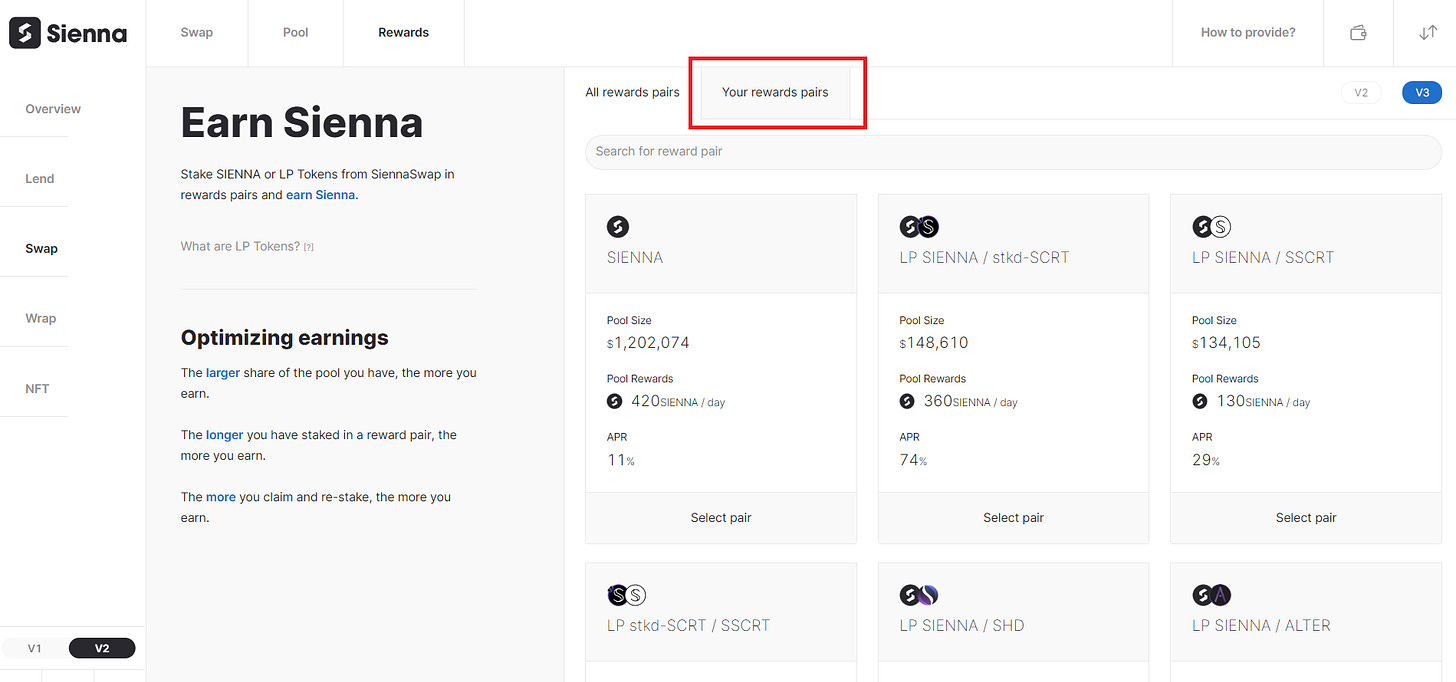1456x682 pixels.
Task: Select the V1 version in sidebar
Action: coord(35,648)
